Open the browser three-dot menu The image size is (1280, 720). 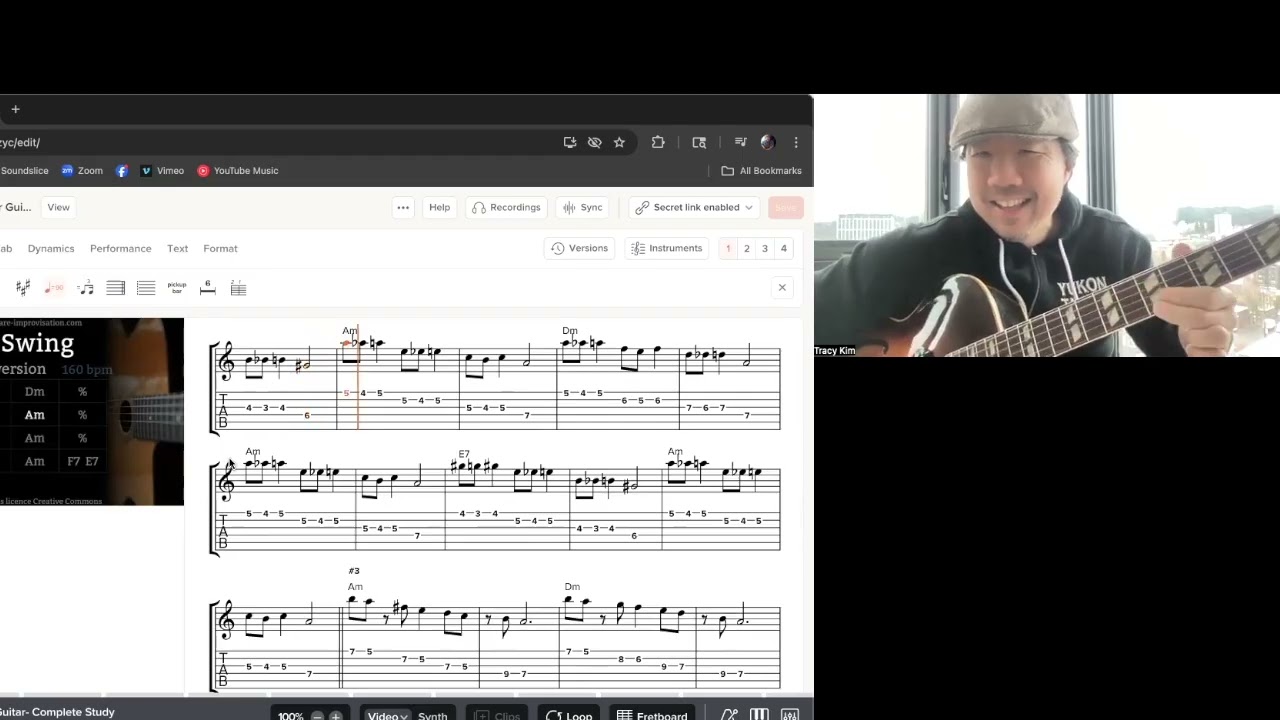[796, 143]
